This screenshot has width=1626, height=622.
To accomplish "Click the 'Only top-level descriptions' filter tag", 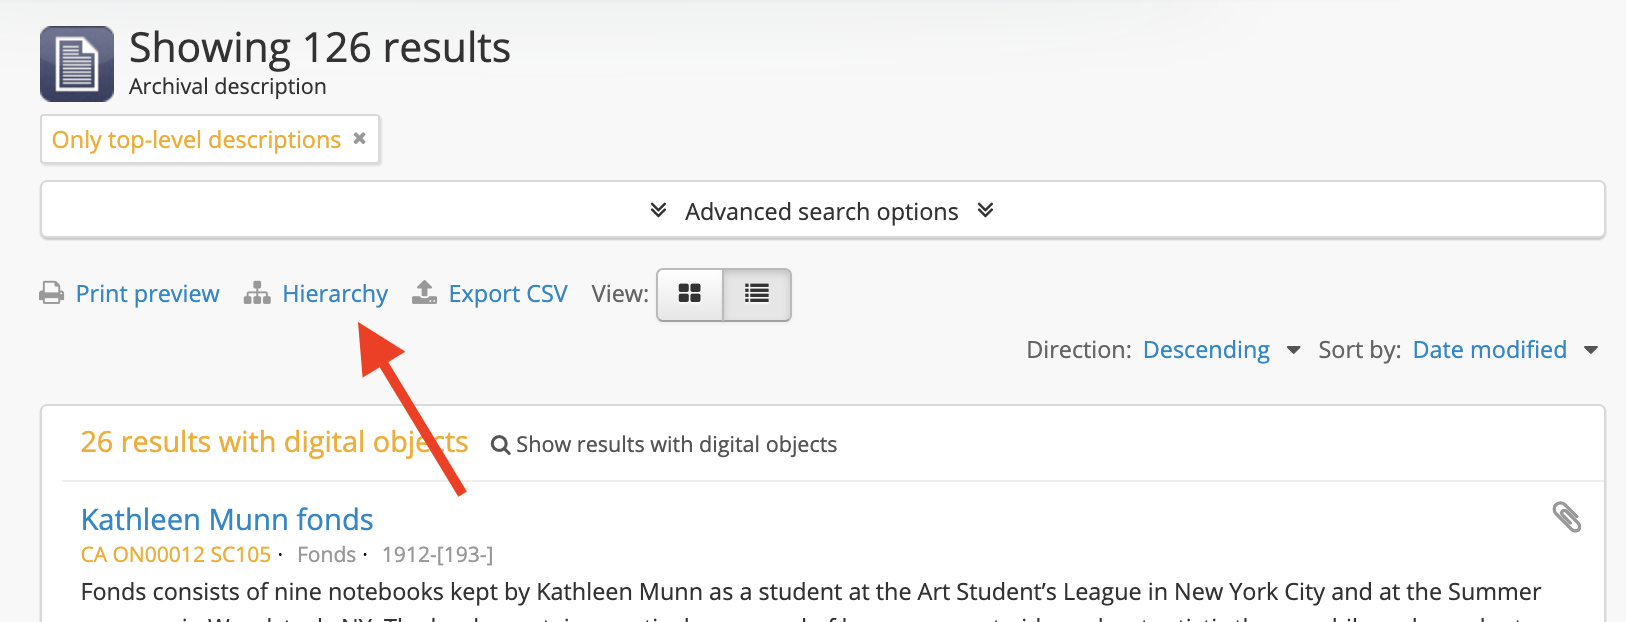I will [x=196, y=140].
